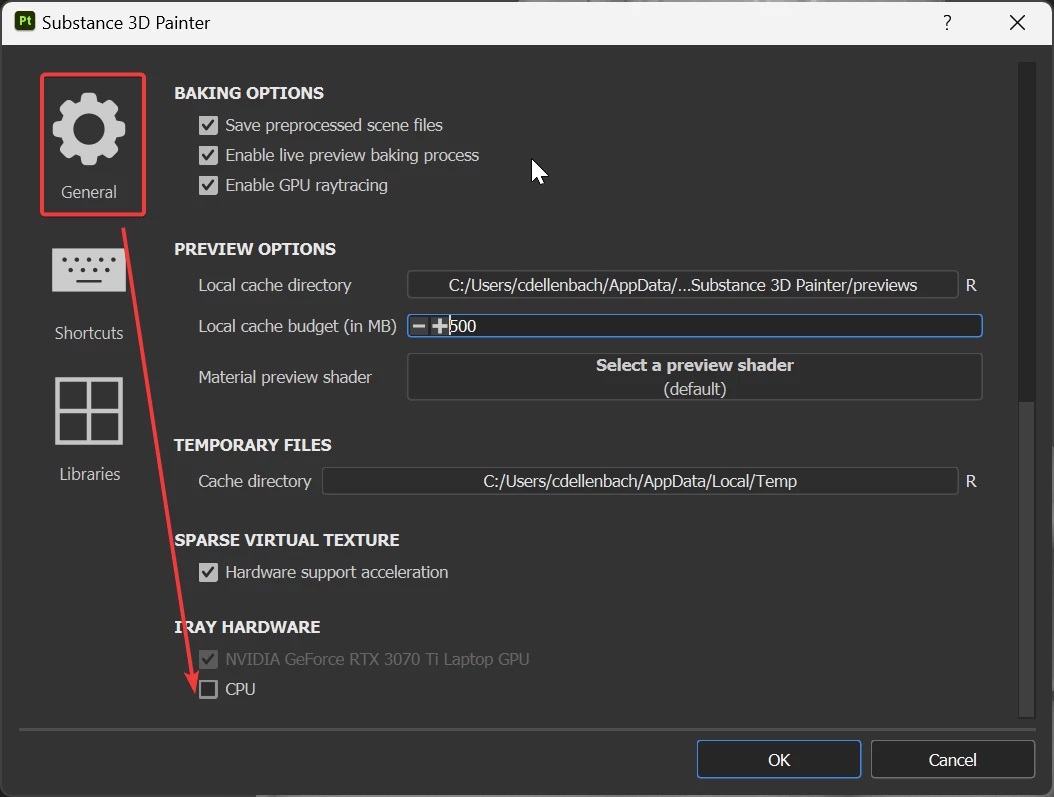Screen dimensions: 1054x797
Task: Click the TEMPORARY FILES heading
Action: pyautogui.click(x=253, y=445)
